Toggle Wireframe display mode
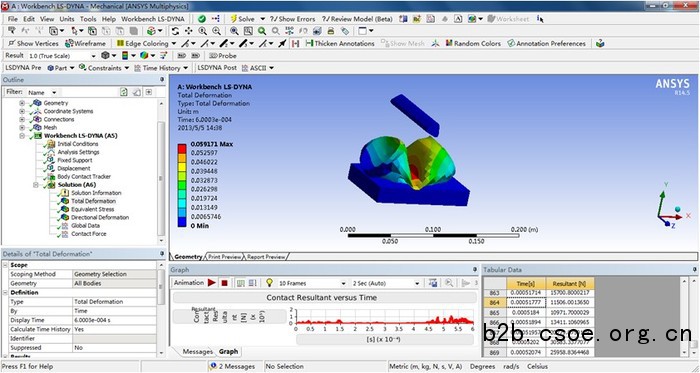The width and height of the screenshot is (700, 373). point(85,43)
